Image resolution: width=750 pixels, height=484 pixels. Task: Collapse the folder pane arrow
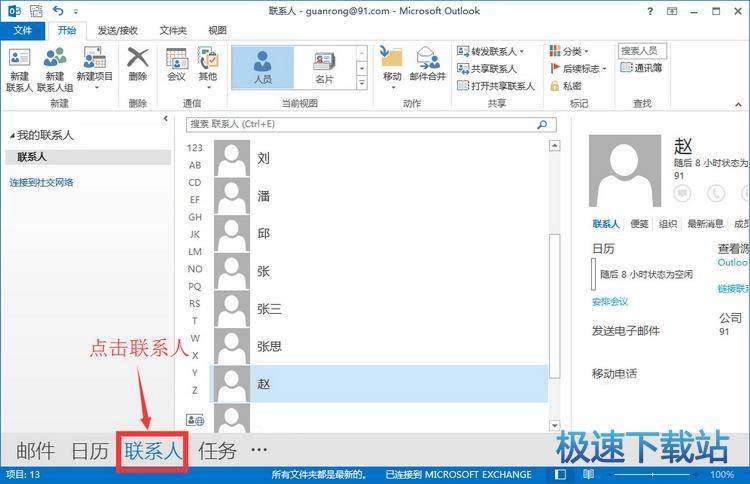click(x=165, y=118)
